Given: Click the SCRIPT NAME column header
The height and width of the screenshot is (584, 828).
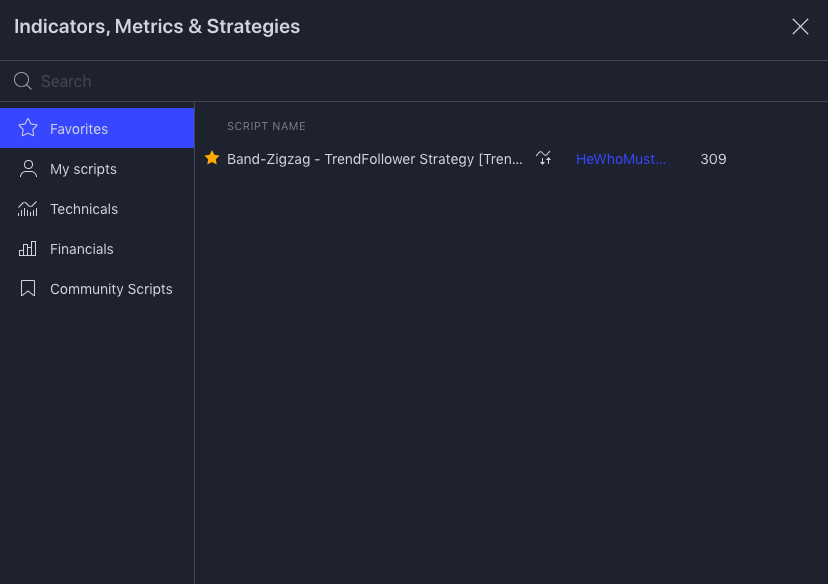Looking at the screenshot, I should pos(266,126).
